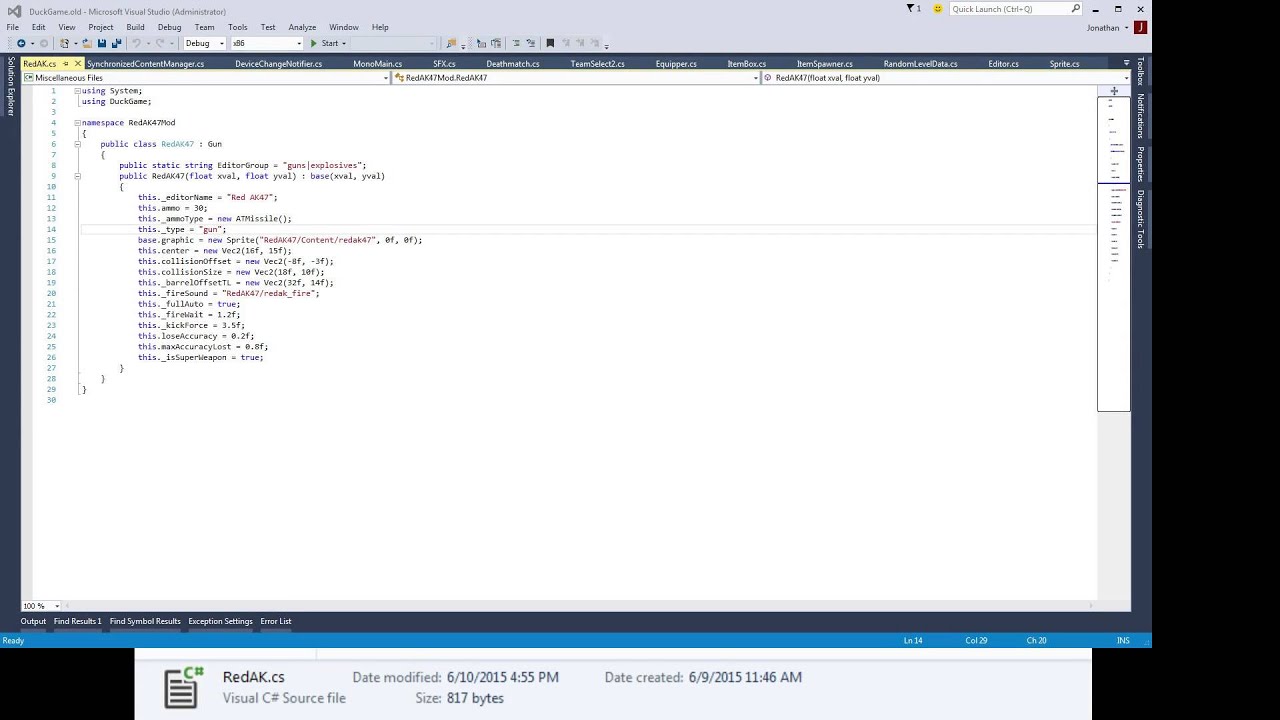Viewport: 1280px width, 720px height.
Task: Click the Open File toolbar icon
Action: pos(87,43)
